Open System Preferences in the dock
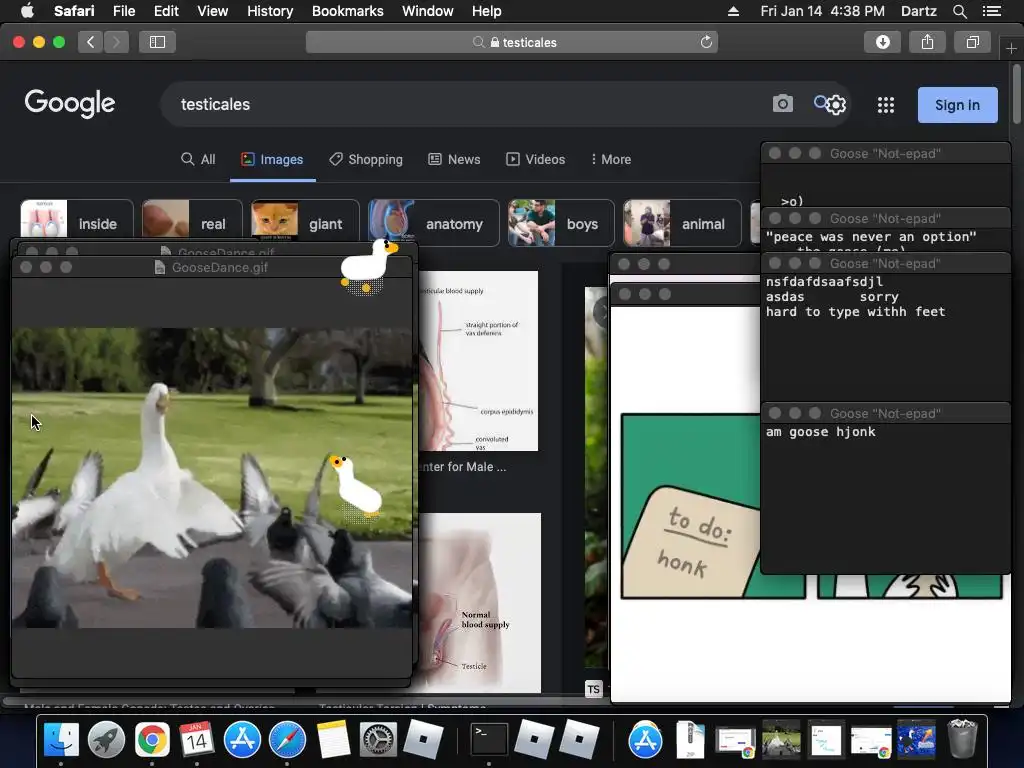The height and width of the screenshot is (768, 1024). (378, 740)
